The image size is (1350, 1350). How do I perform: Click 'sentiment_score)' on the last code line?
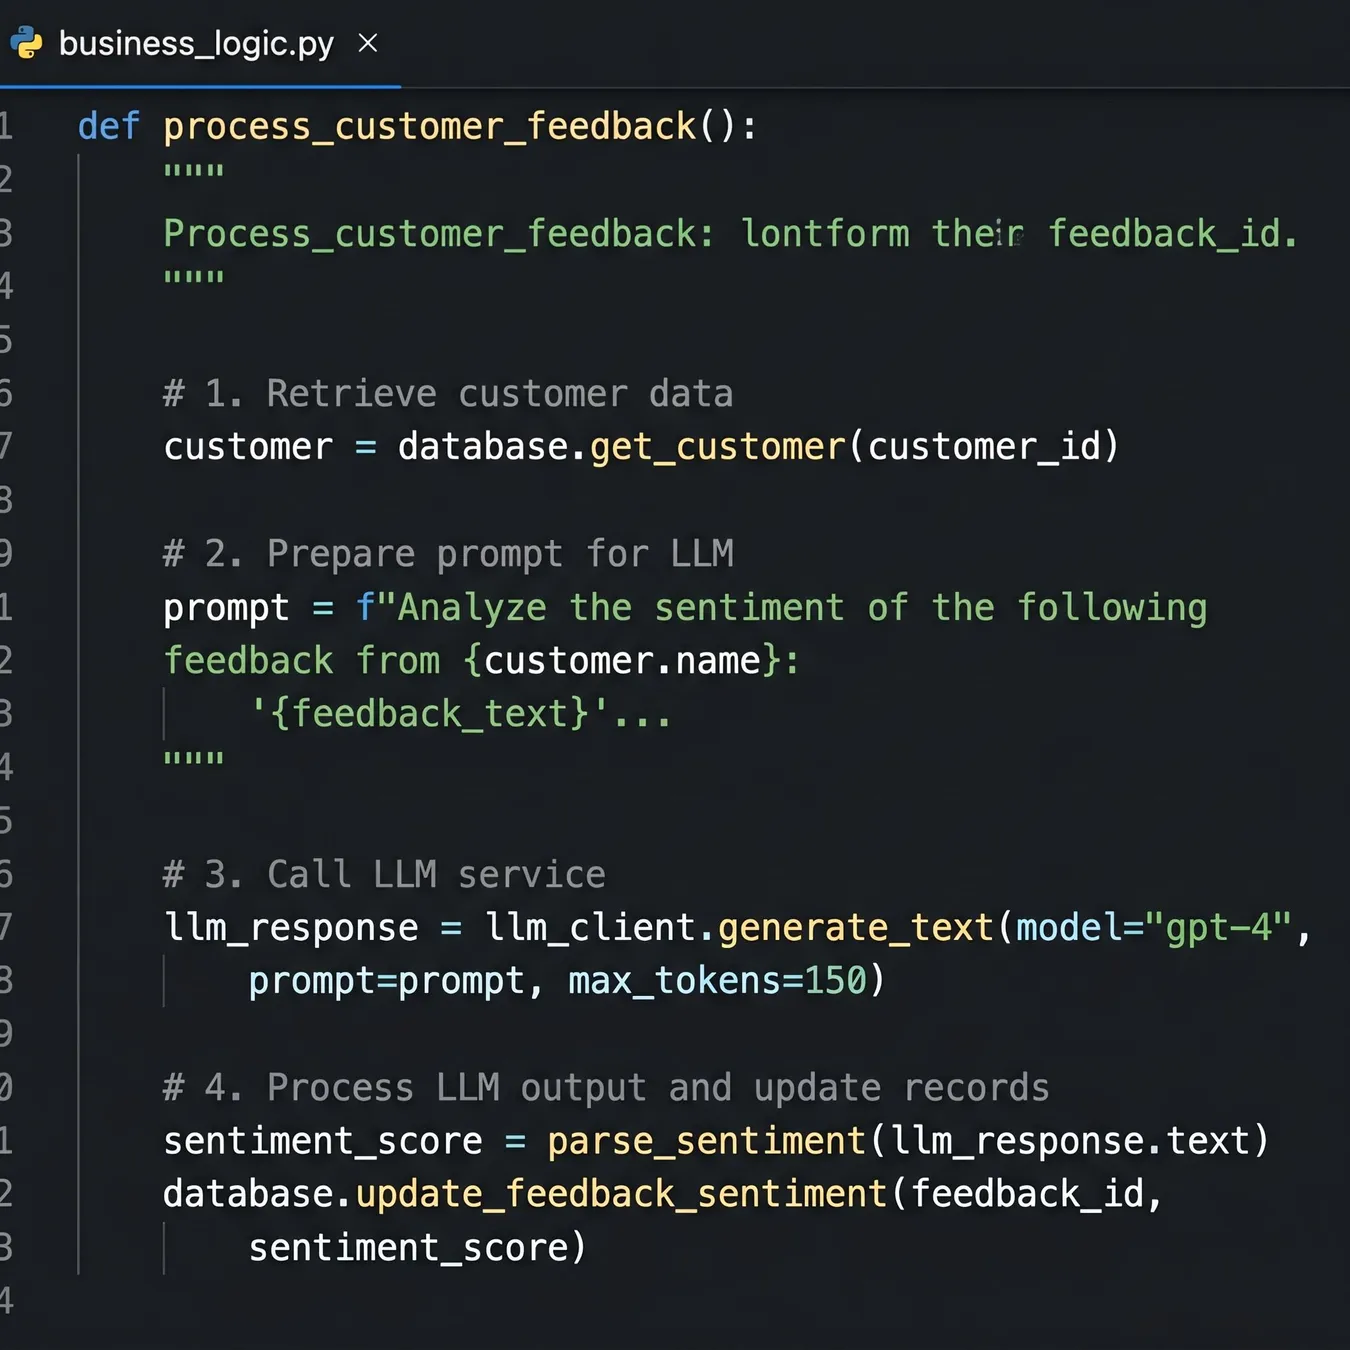click(417, 1248)
